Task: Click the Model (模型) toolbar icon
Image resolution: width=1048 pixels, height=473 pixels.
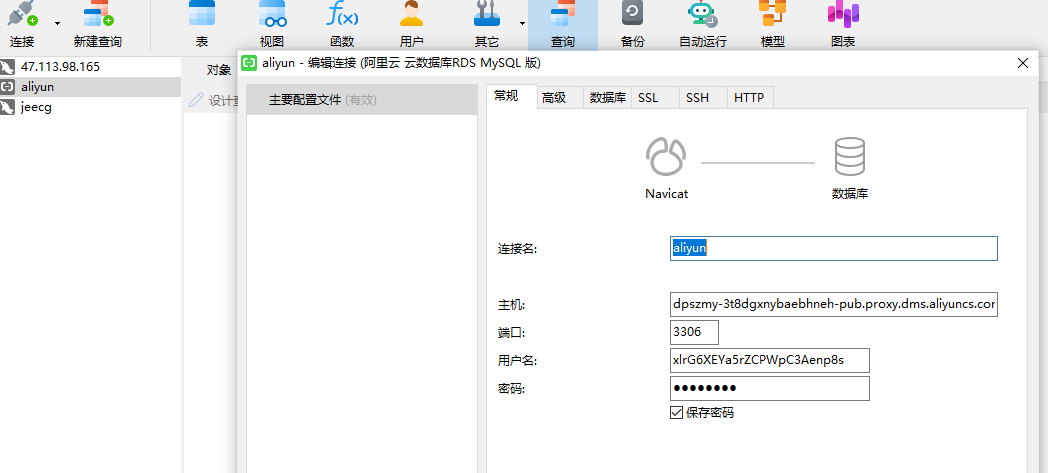Action: point(773,13)
